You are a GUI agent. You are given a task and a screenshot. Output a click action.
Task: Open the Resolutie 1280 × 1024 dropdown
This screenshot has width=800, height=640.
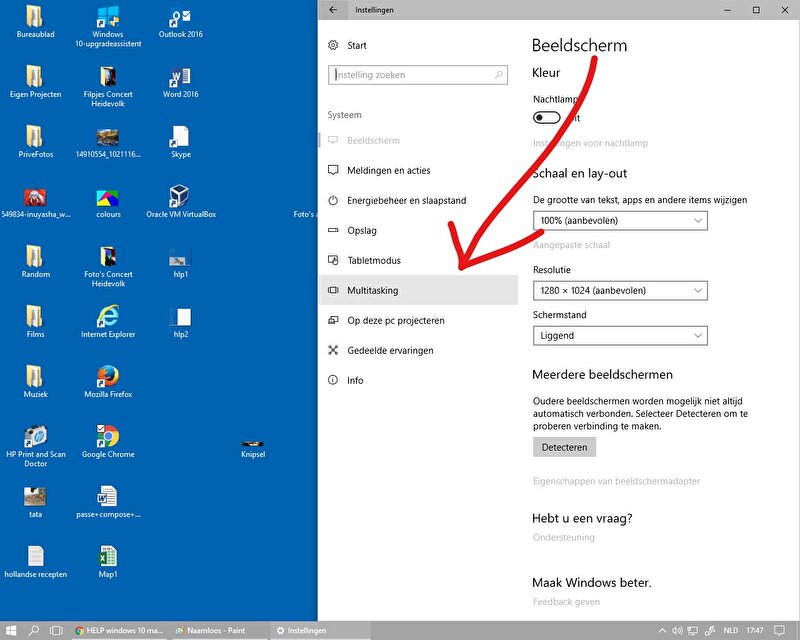point(620,290)
